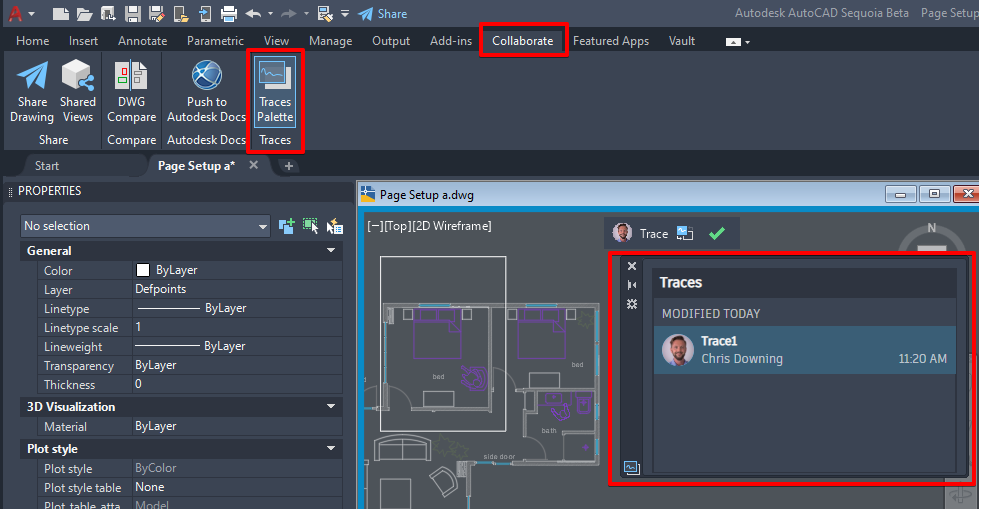Open the Featured Apps tab
Image resolution: width=981 pixels, height=509 pixels.
click(x=611, y=41)
